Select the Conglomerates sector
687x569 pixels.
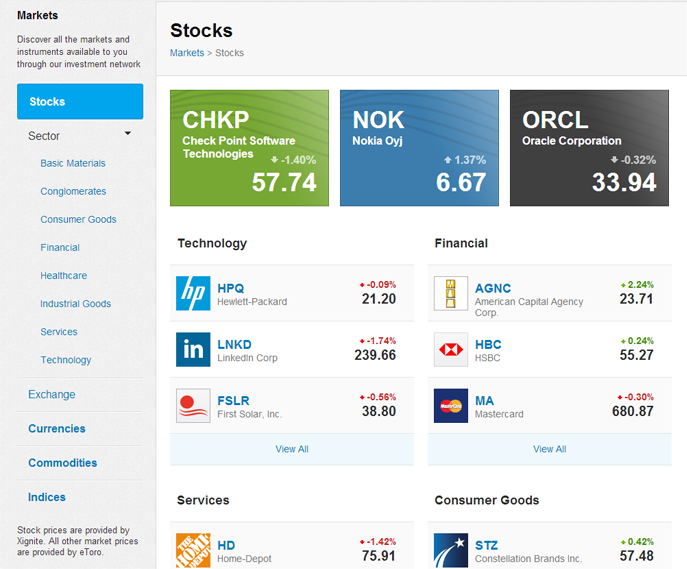click(x=73, y=191)
